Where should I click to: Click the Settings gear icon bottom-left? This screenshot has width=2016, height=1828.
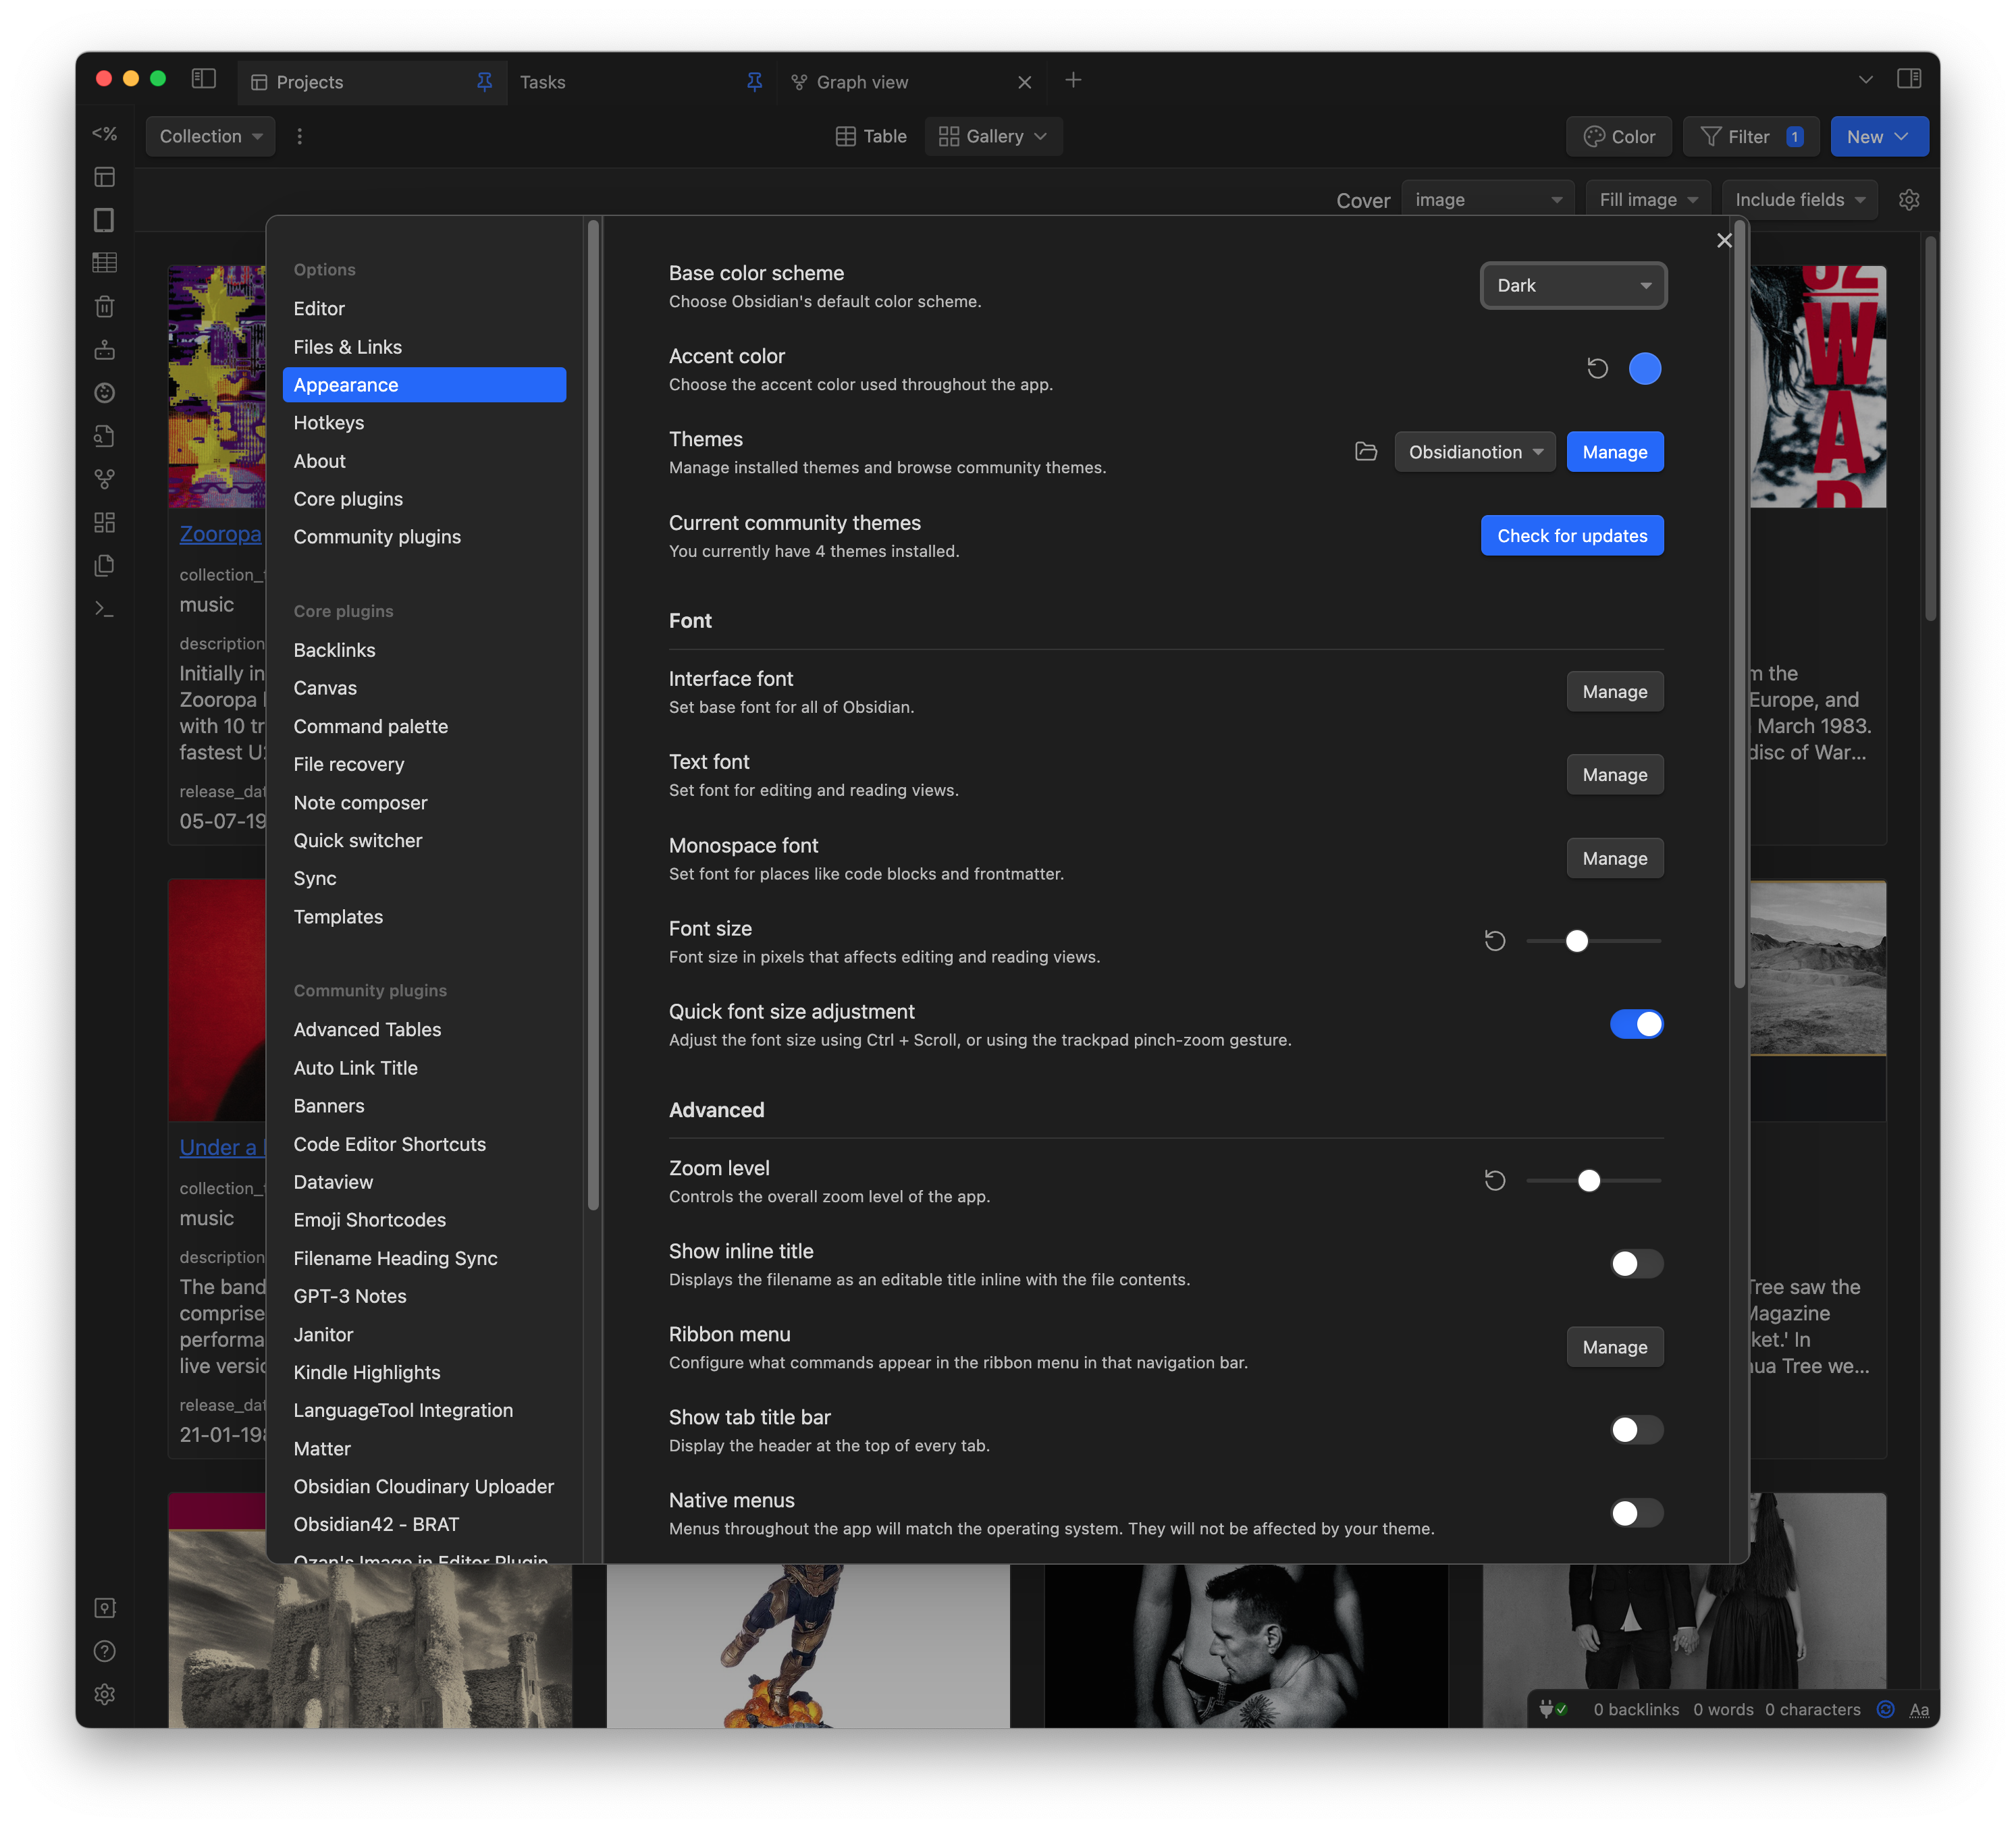[103, 1693]
